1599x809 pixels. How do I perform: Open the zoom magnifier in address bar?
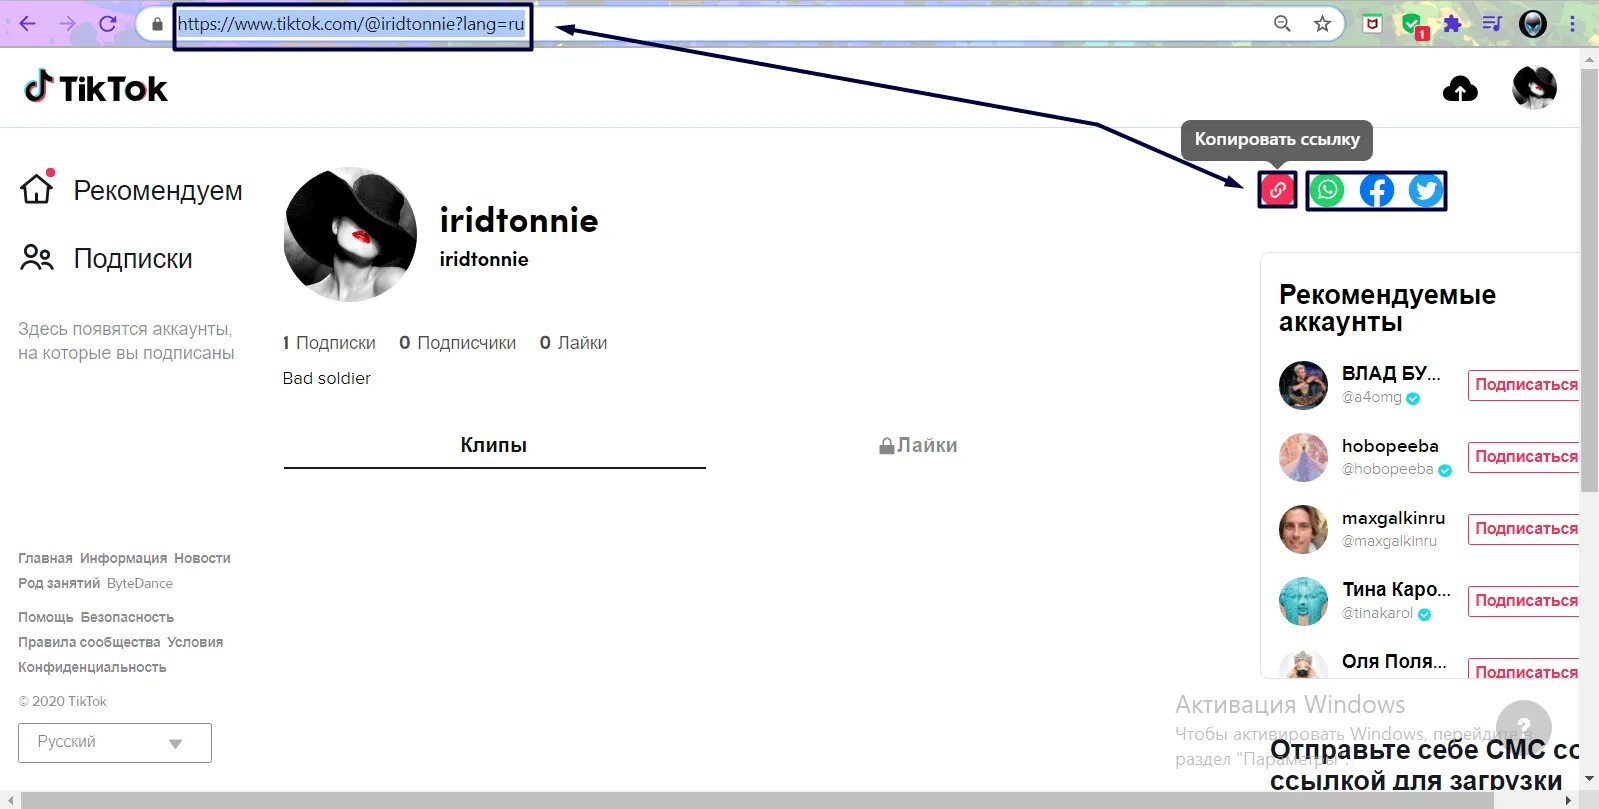coord(1282,24)
